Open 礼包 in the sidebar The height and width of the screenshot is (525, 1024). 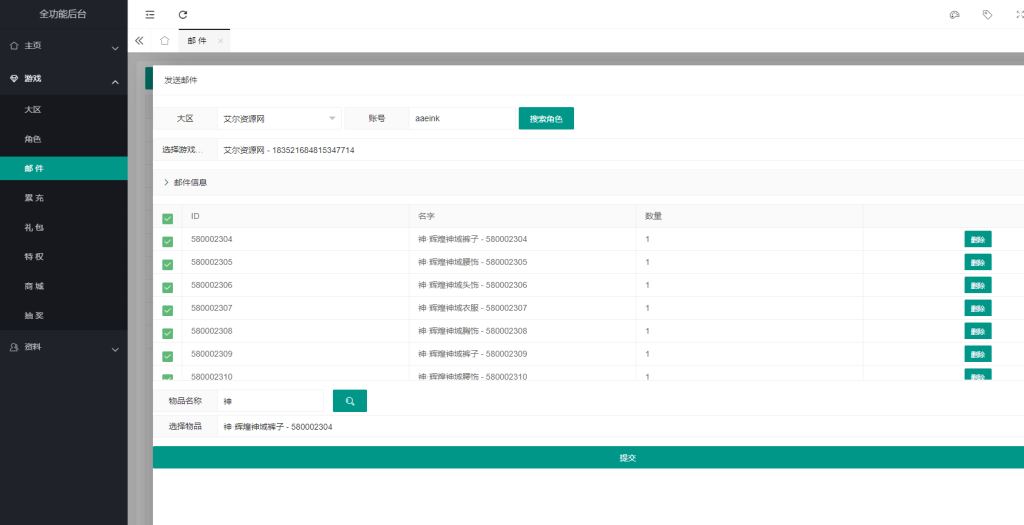(x=33, y=228)
